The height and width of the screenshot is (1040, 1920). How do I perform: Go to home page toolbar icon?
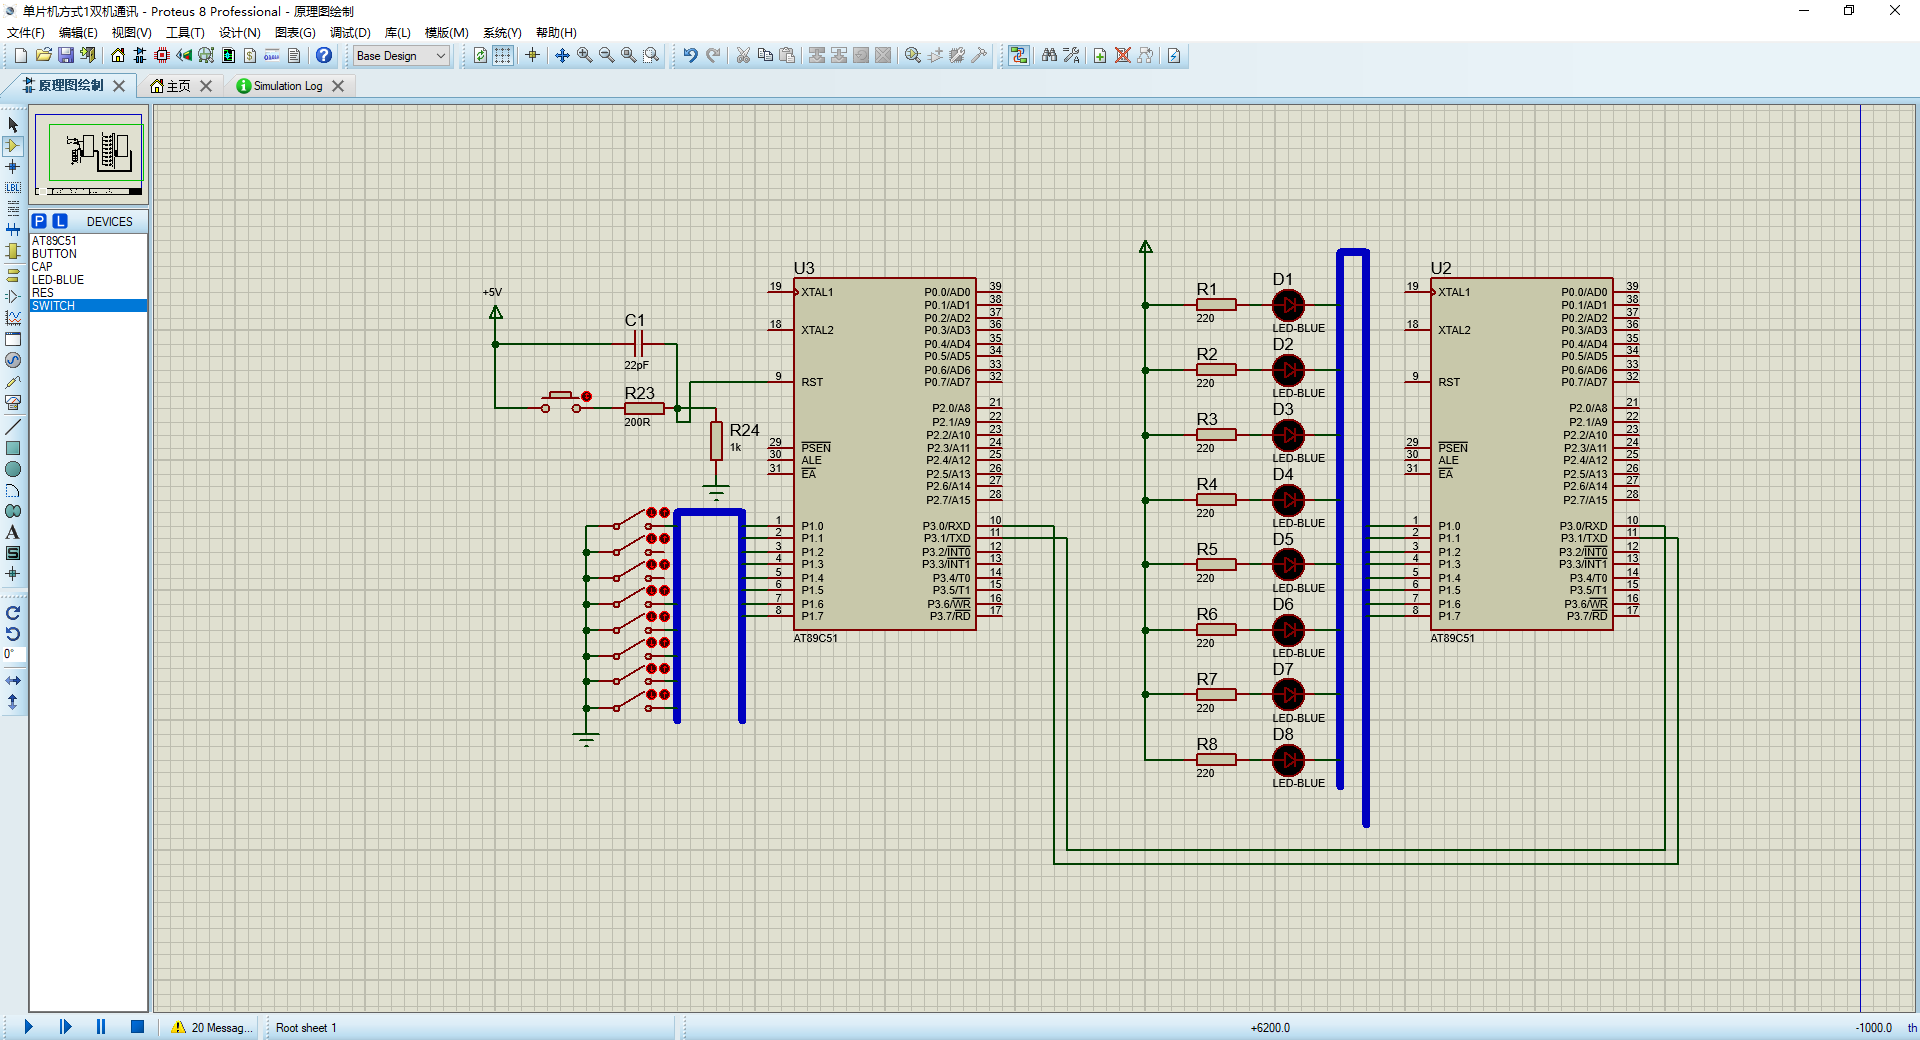point(118,55)
